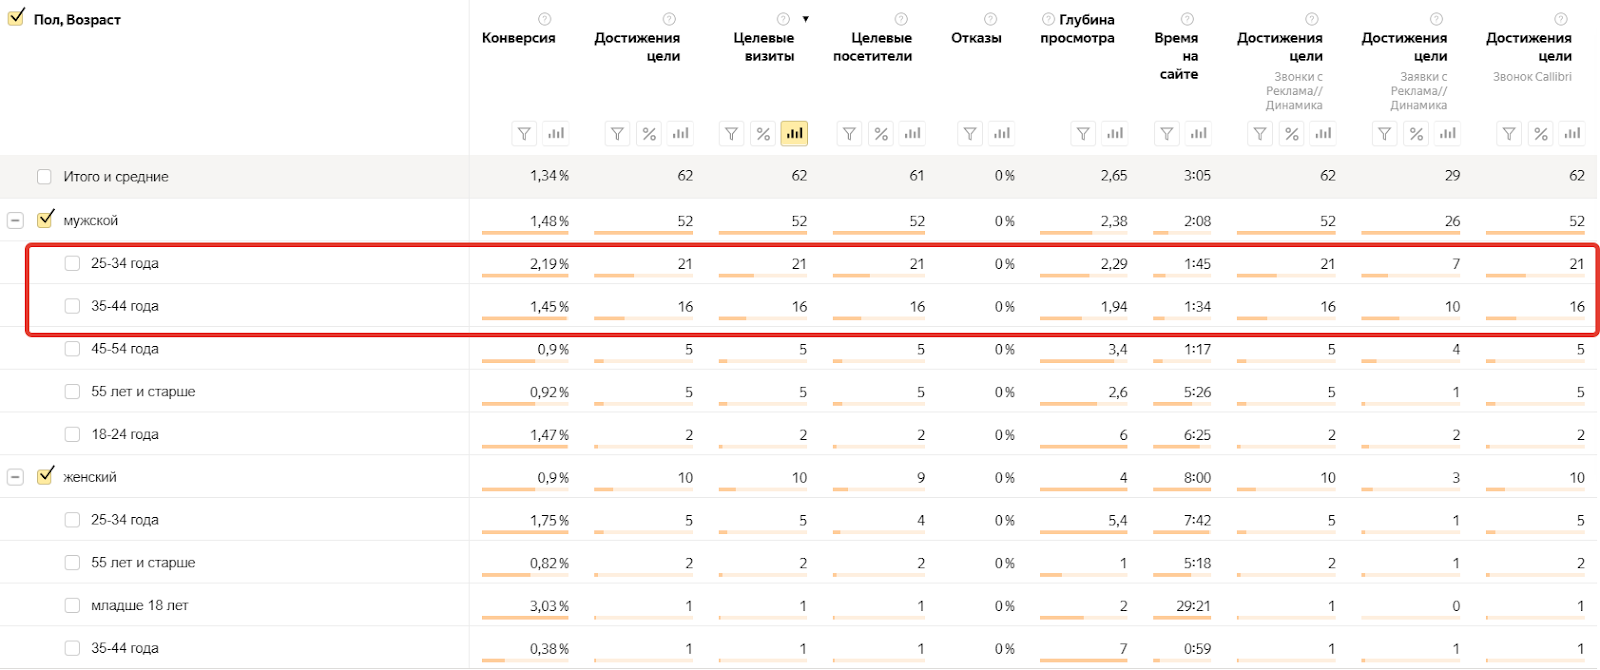Collapse the мужской group

15,220
